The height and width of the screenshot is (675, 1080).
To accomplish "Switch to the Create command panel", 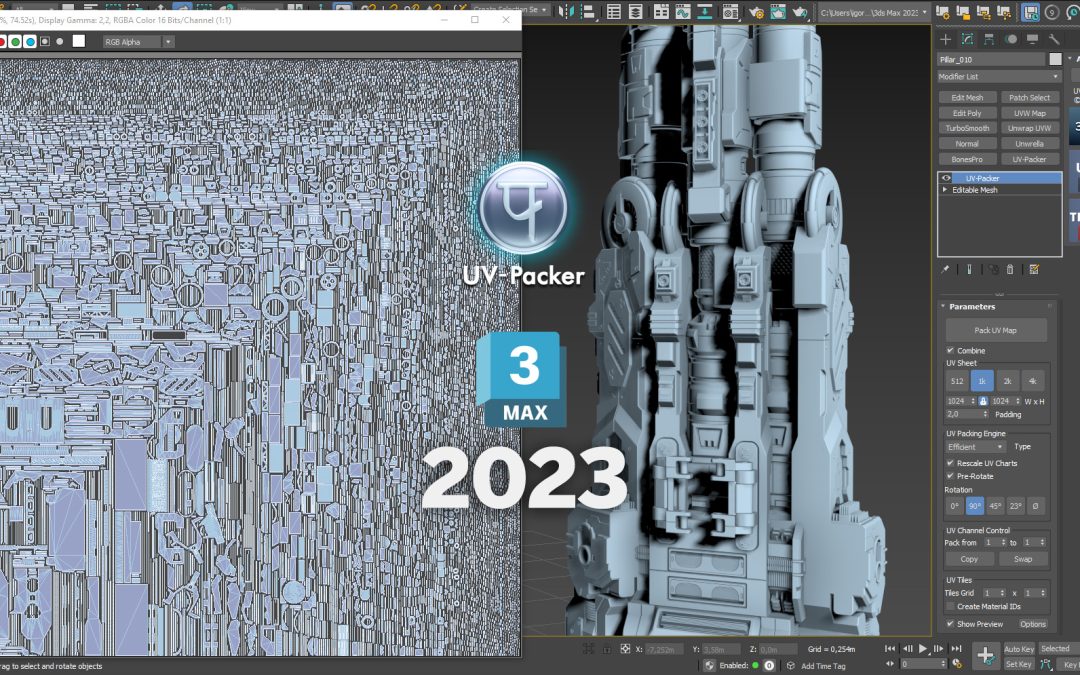I will click(946, 39).
